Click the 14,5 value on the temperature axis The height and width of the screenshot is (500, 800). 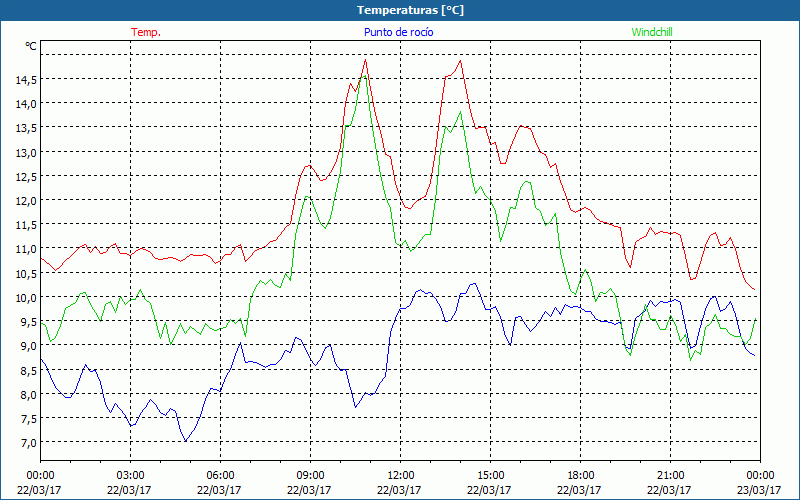[x=26, y=79]
